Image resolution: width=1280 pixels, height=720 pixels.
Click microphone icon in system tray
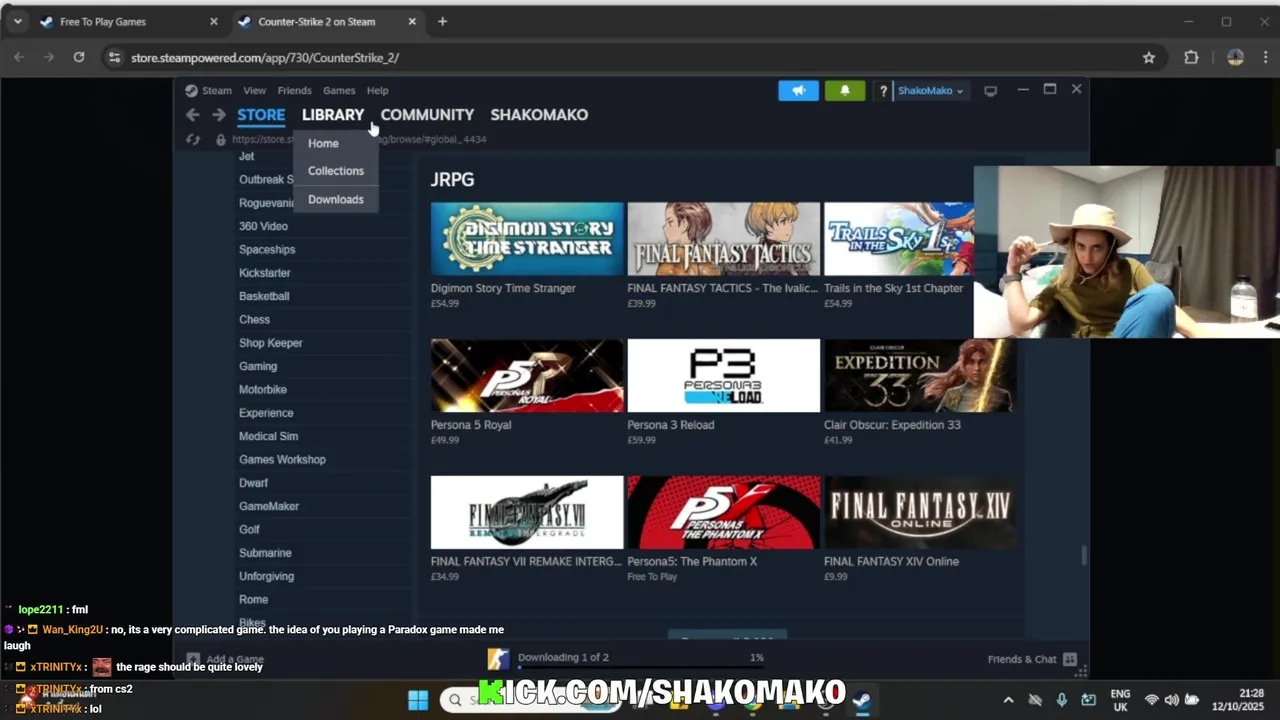1062,700
